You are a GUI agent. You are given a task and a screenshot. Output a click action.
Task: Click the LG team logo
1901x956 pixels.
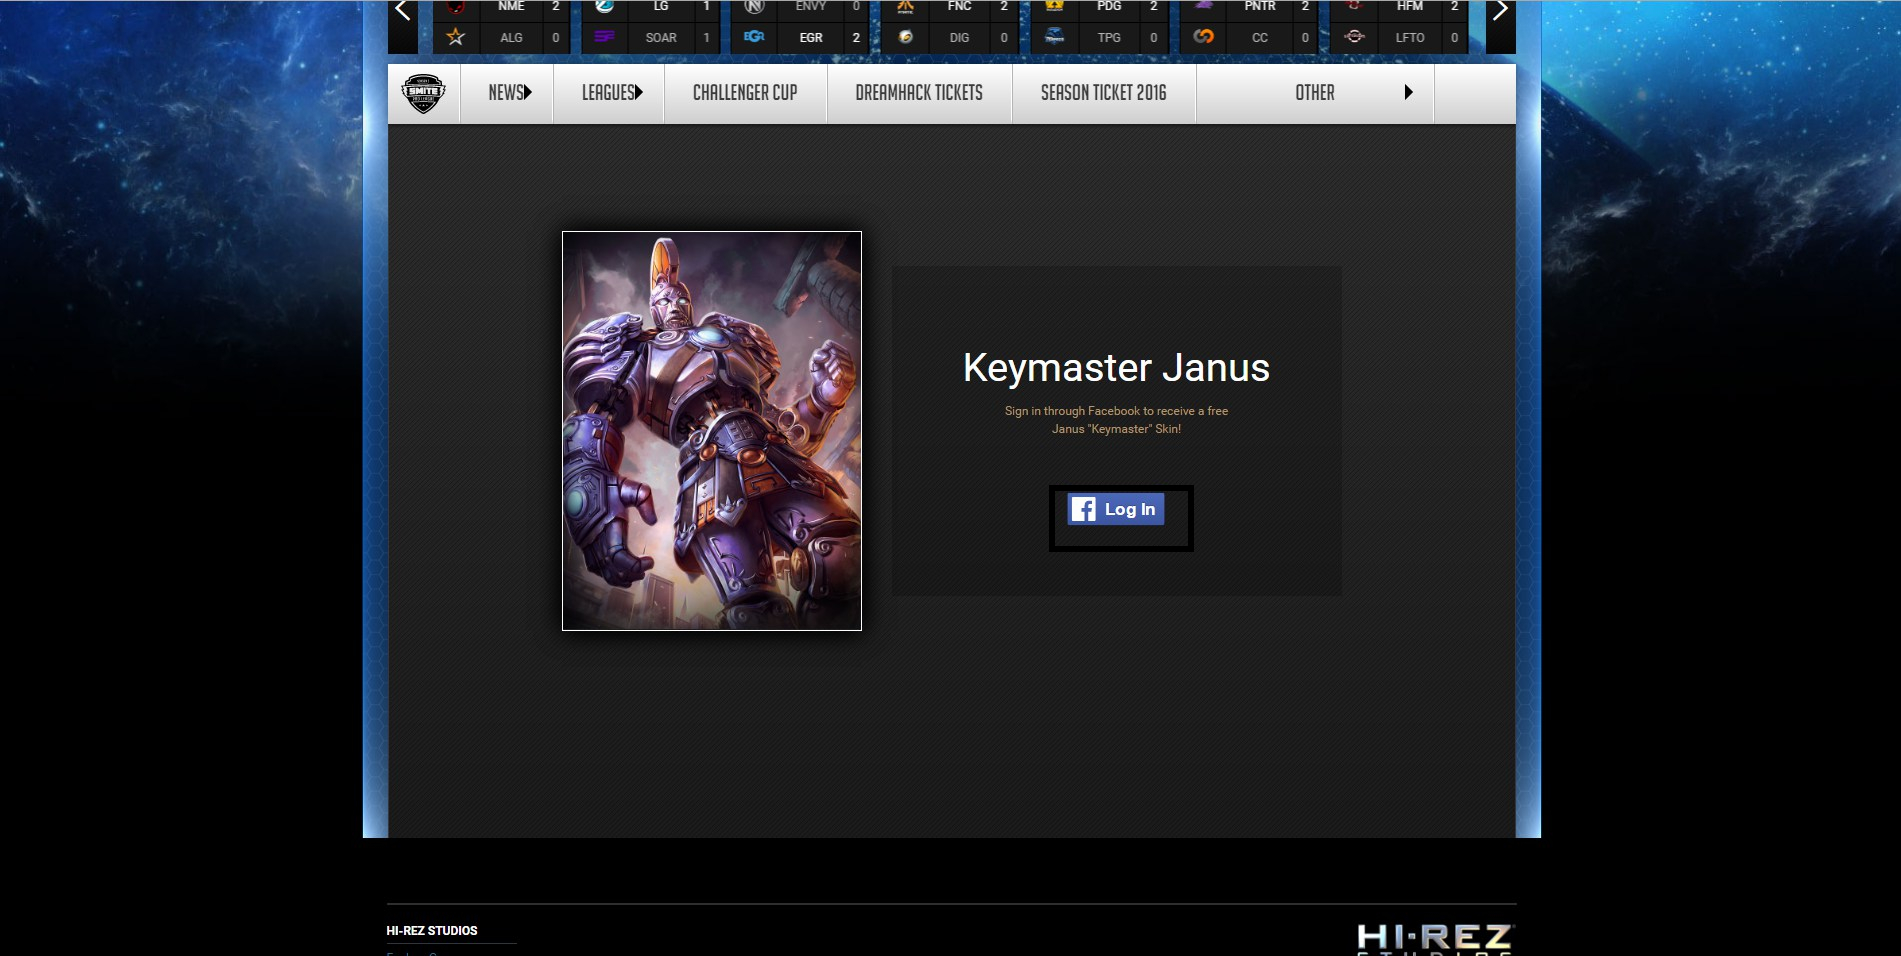(x=604, y=6)
